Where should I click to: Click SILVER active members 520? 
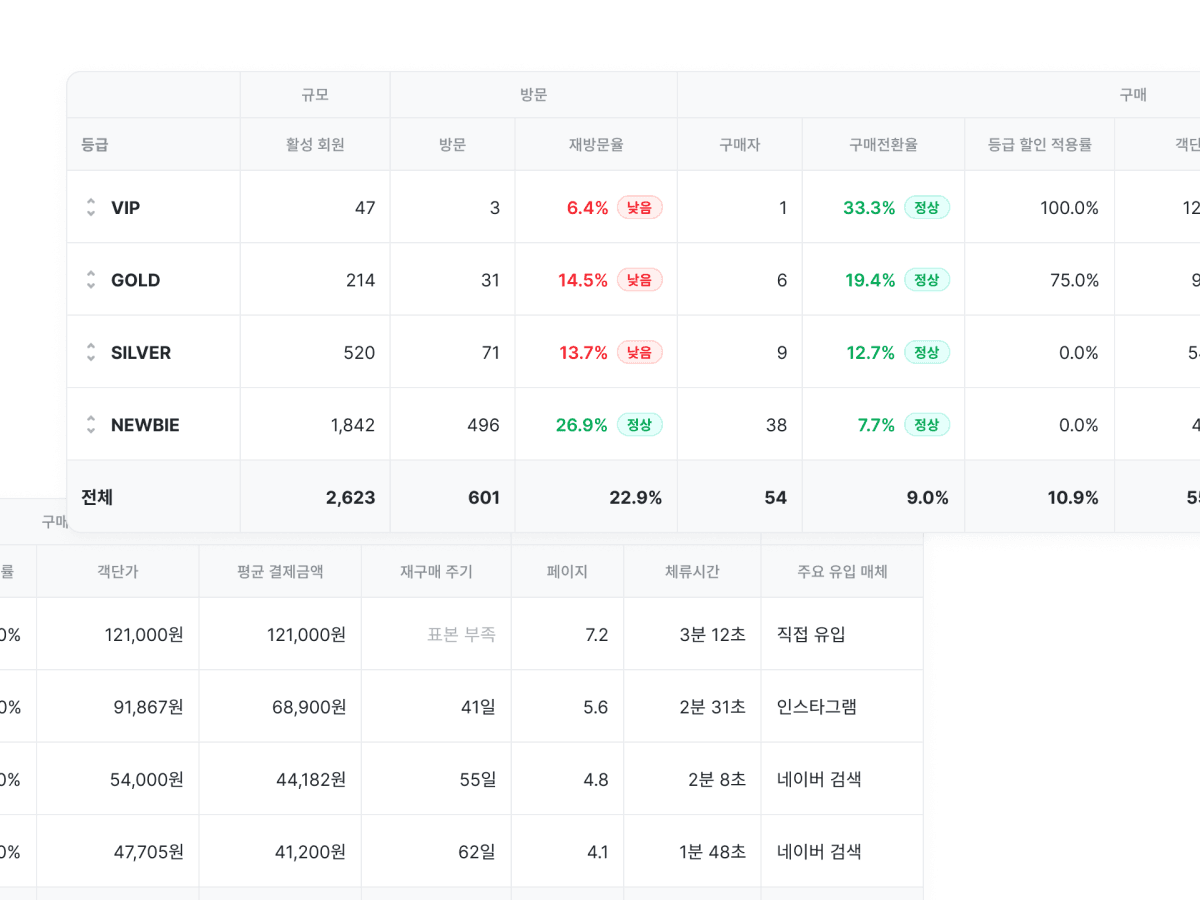click(x=359, y=352)
